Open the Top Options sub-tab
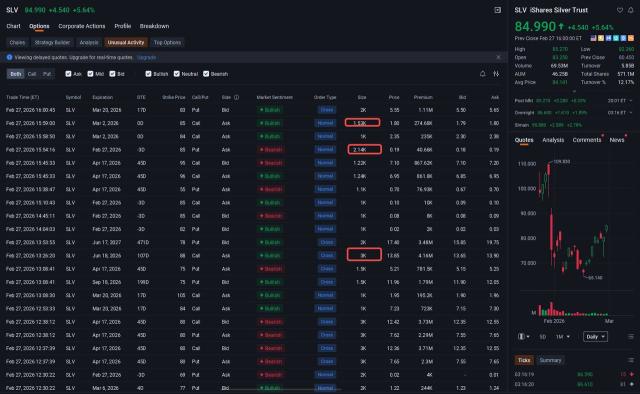Screen dimensions: 640x394 pos(167,42)
